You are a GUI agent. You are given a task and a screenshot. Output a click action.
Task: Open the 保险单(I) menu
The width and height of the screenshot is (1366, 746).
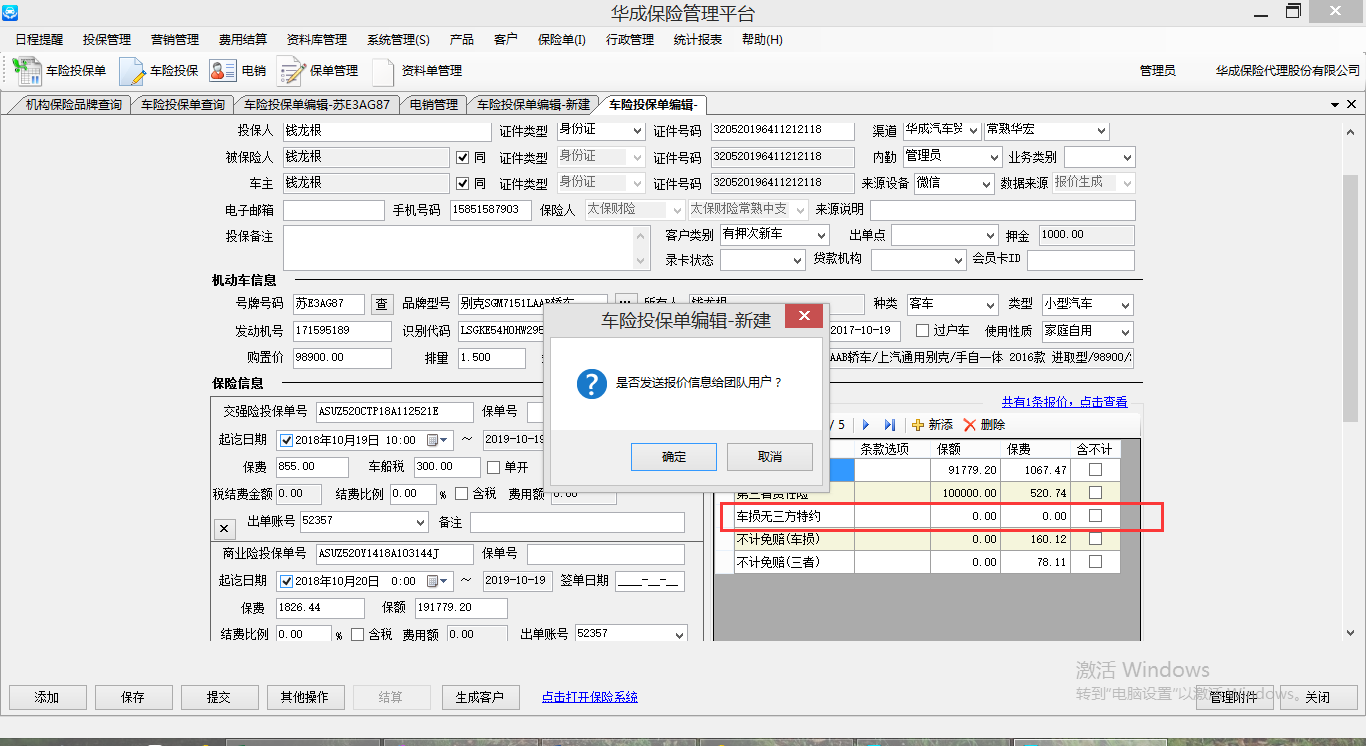[x=561, y=40]
